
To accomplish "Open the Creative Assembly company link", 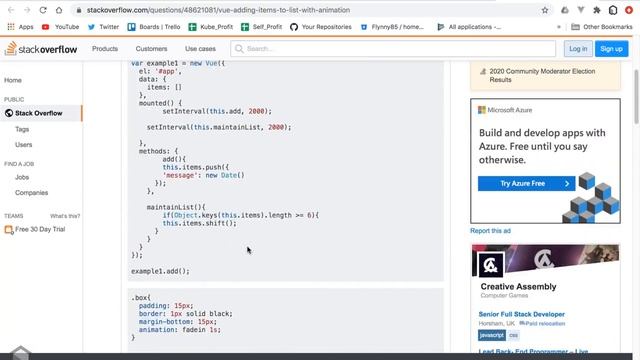I will (x=518, y=287).
